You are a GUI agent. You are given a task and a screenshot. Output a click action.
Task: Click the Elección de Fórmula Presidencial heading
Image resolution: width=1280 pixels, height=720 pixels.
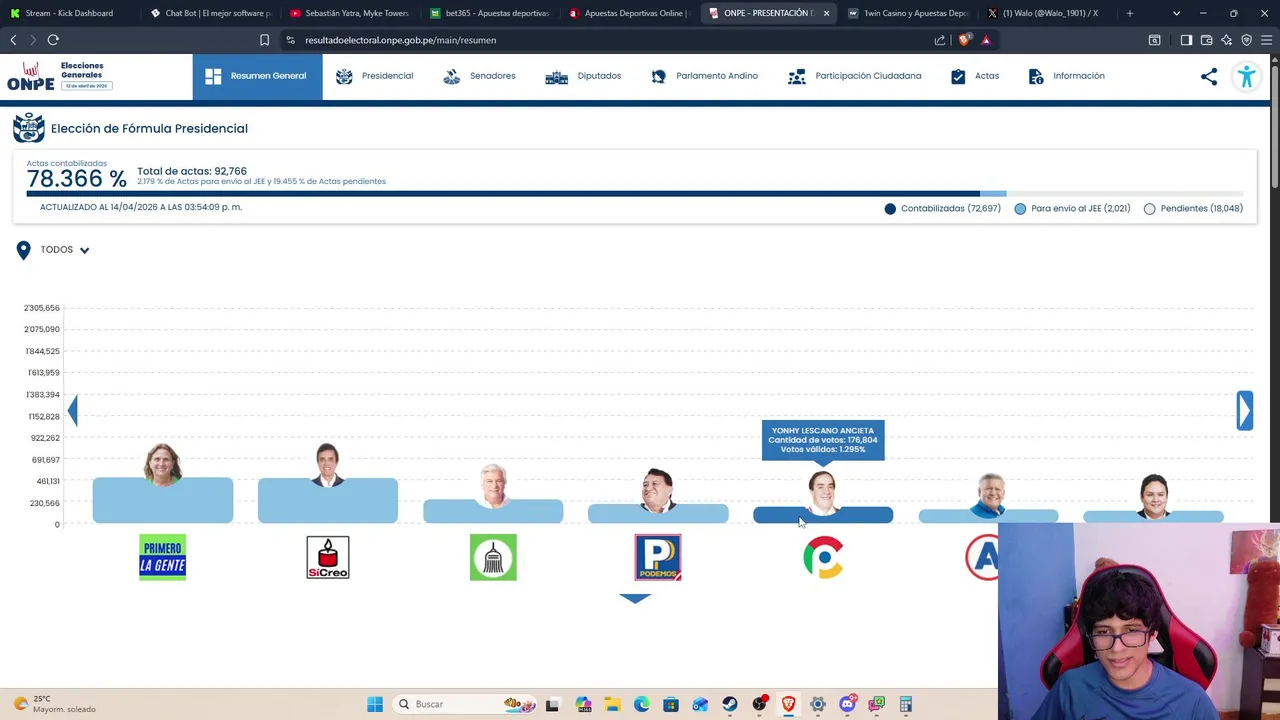[149, 128]
